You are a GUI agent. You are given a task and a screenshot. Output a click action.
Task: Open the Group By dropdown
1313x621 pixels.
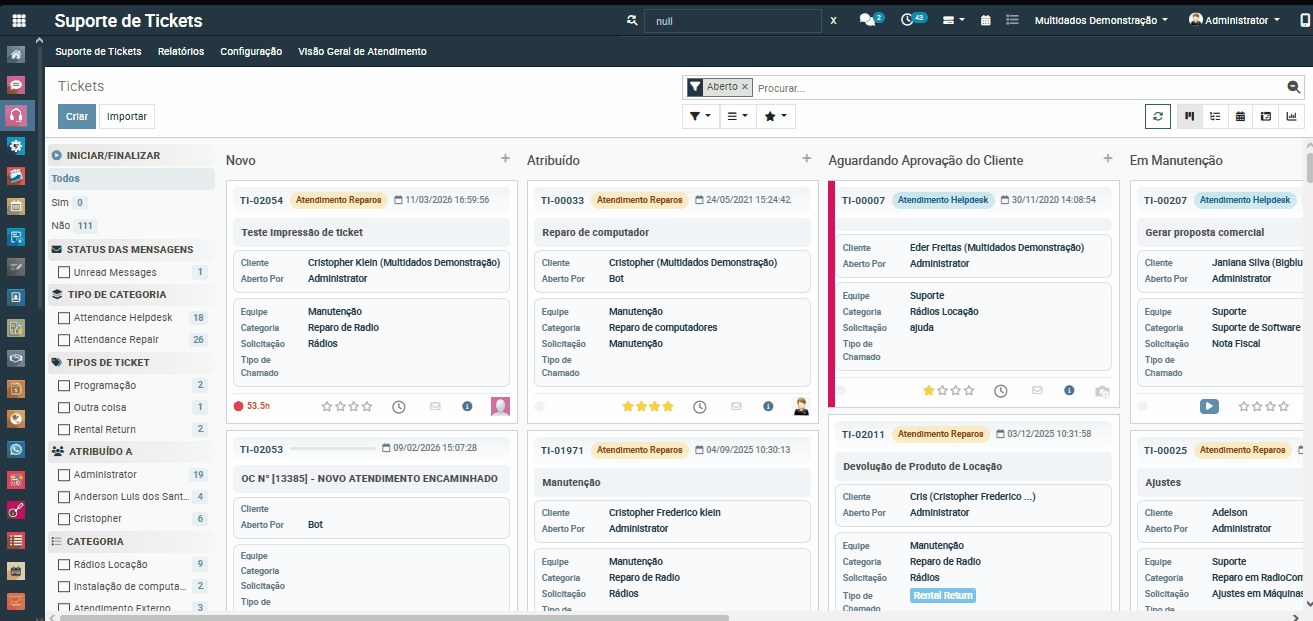coord(737,116)
